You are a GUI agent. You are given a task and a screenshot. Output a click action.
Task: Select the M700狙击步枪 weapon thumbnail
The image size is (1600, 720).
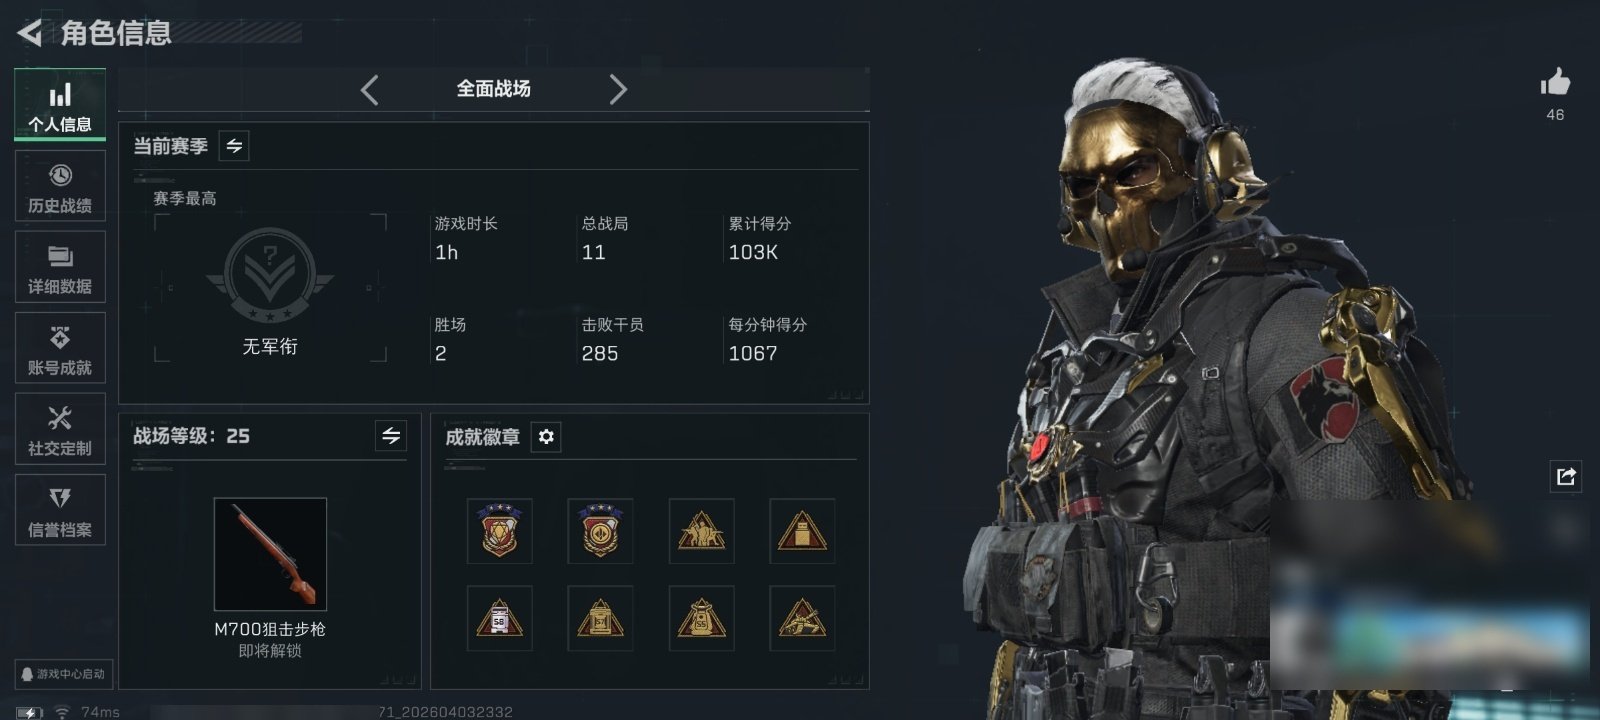tap(270, 554)
